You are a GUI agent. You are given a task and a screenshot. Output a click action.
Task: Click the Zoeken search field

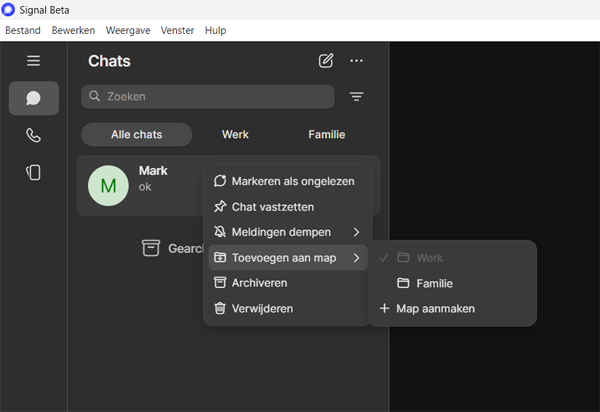(208, 97)
